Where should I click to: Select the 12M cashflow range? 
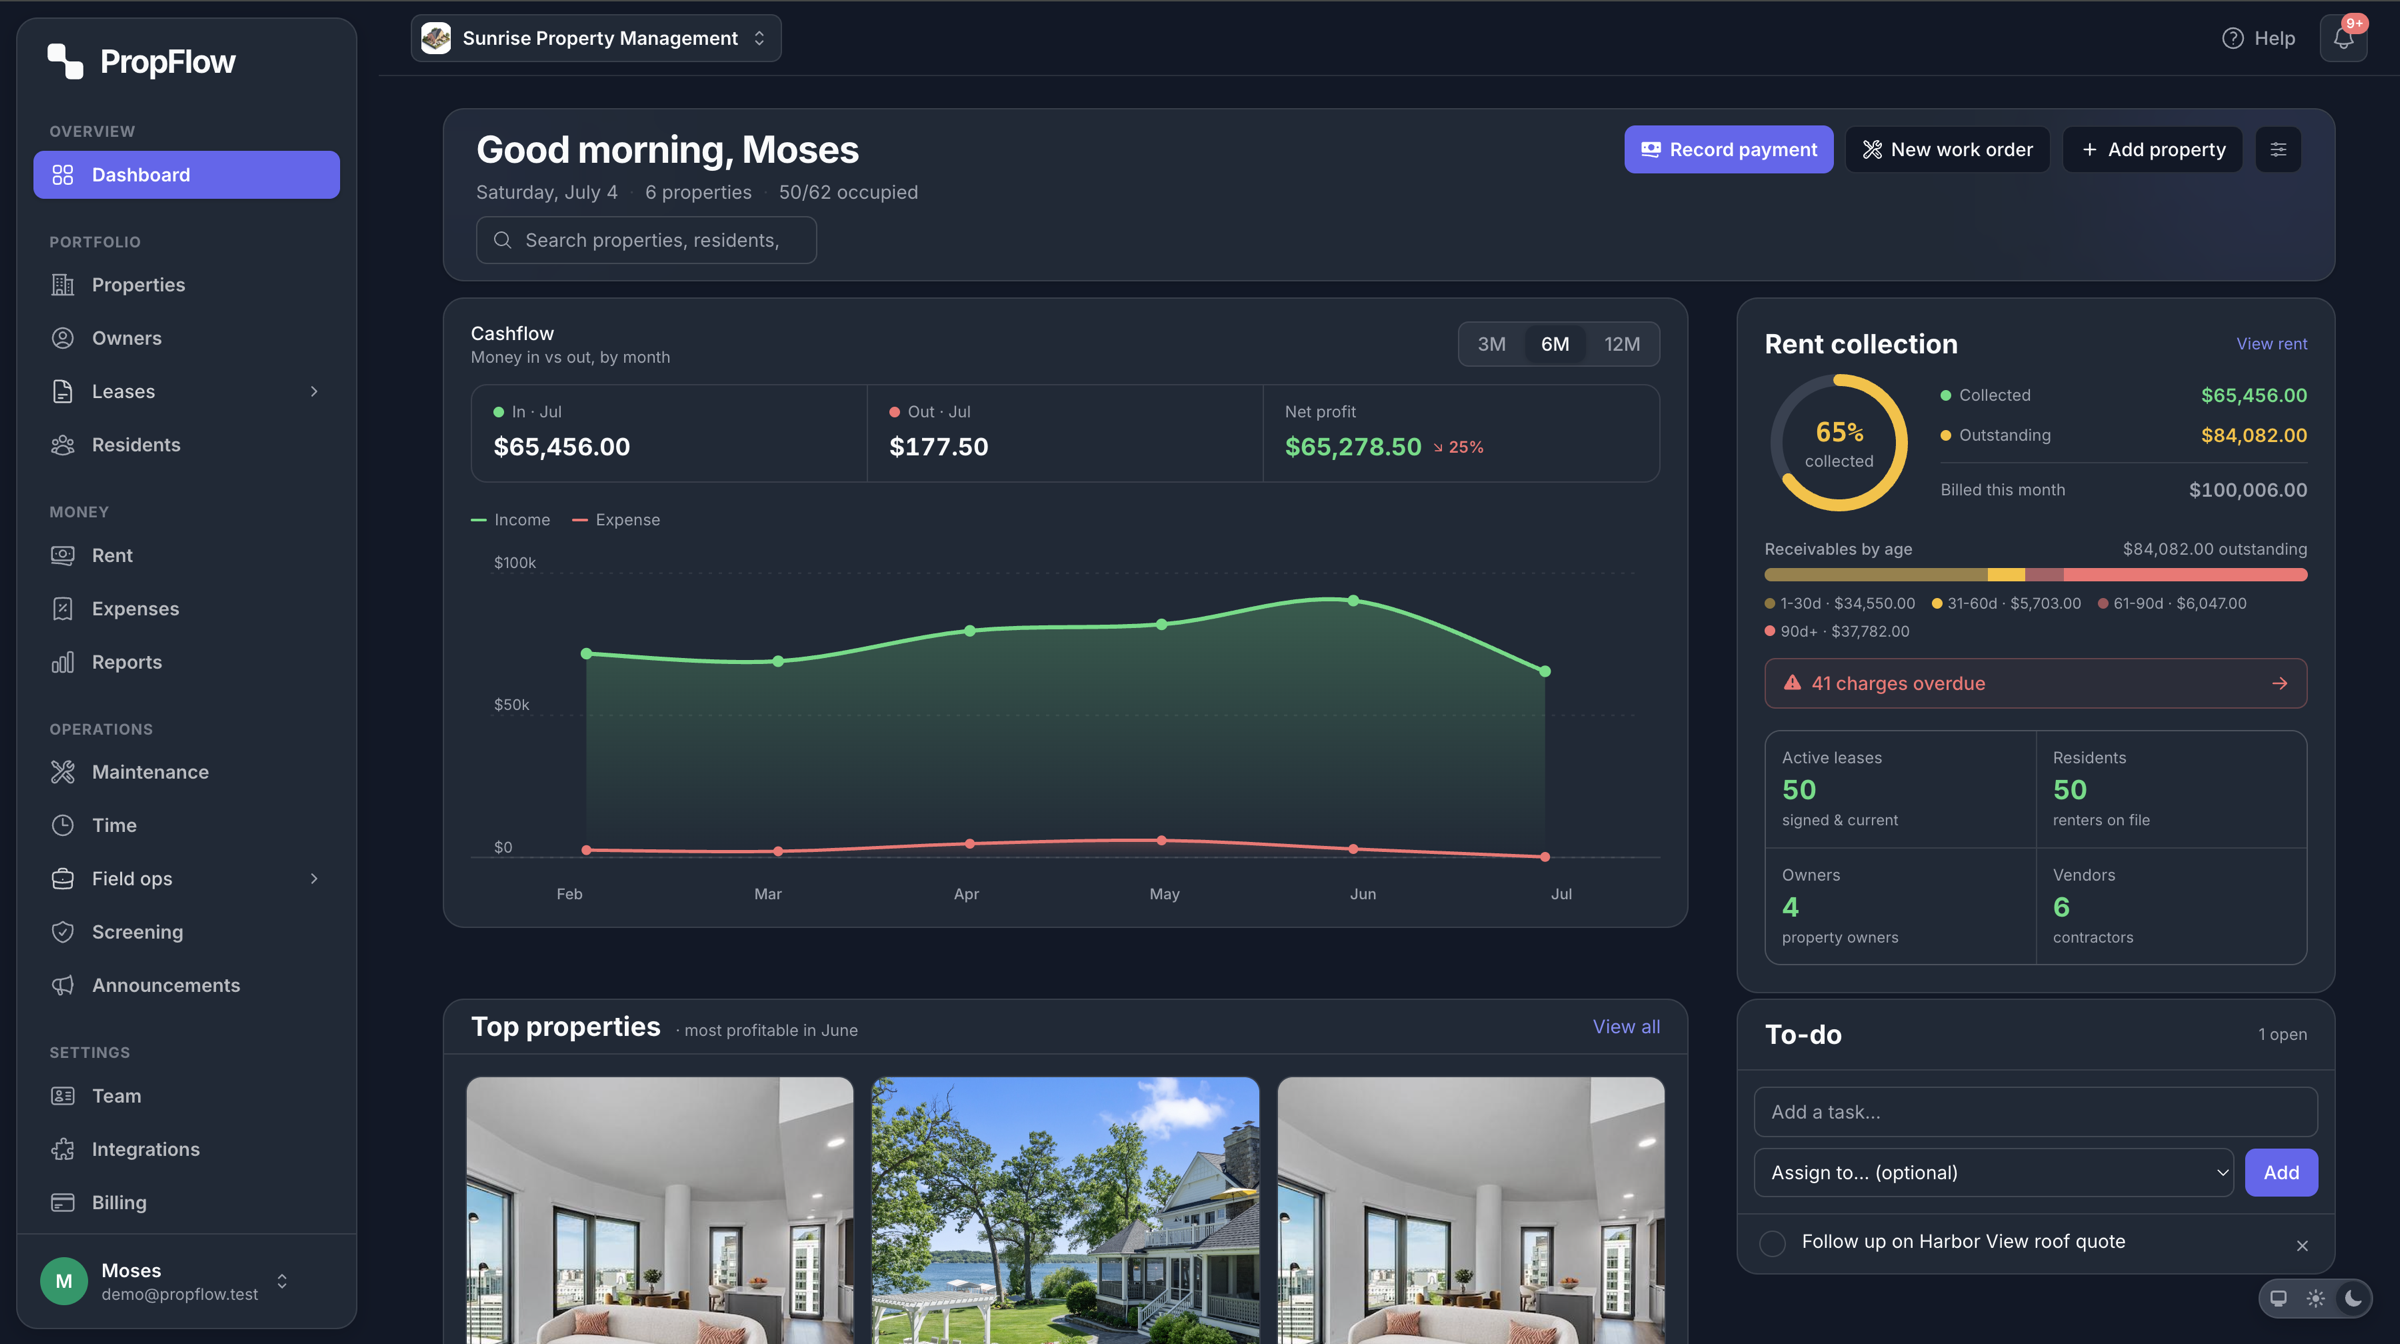(1621, 344)
